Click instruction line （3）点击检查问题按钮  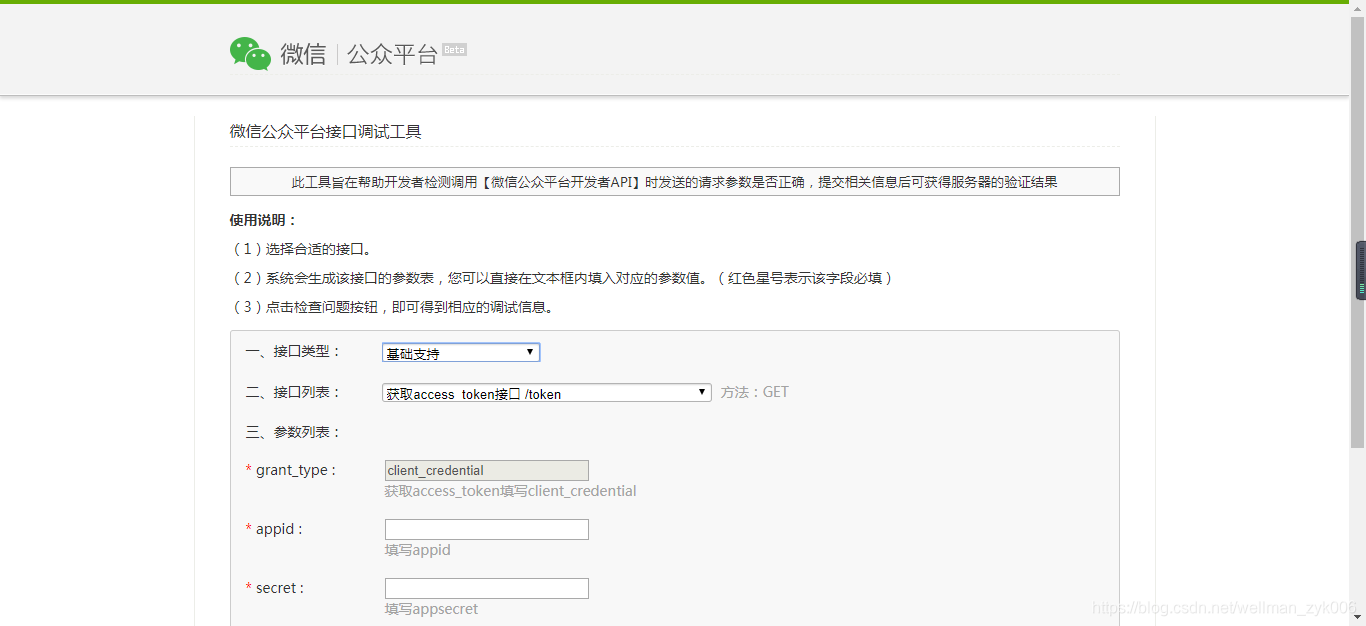tap(392, 307)
